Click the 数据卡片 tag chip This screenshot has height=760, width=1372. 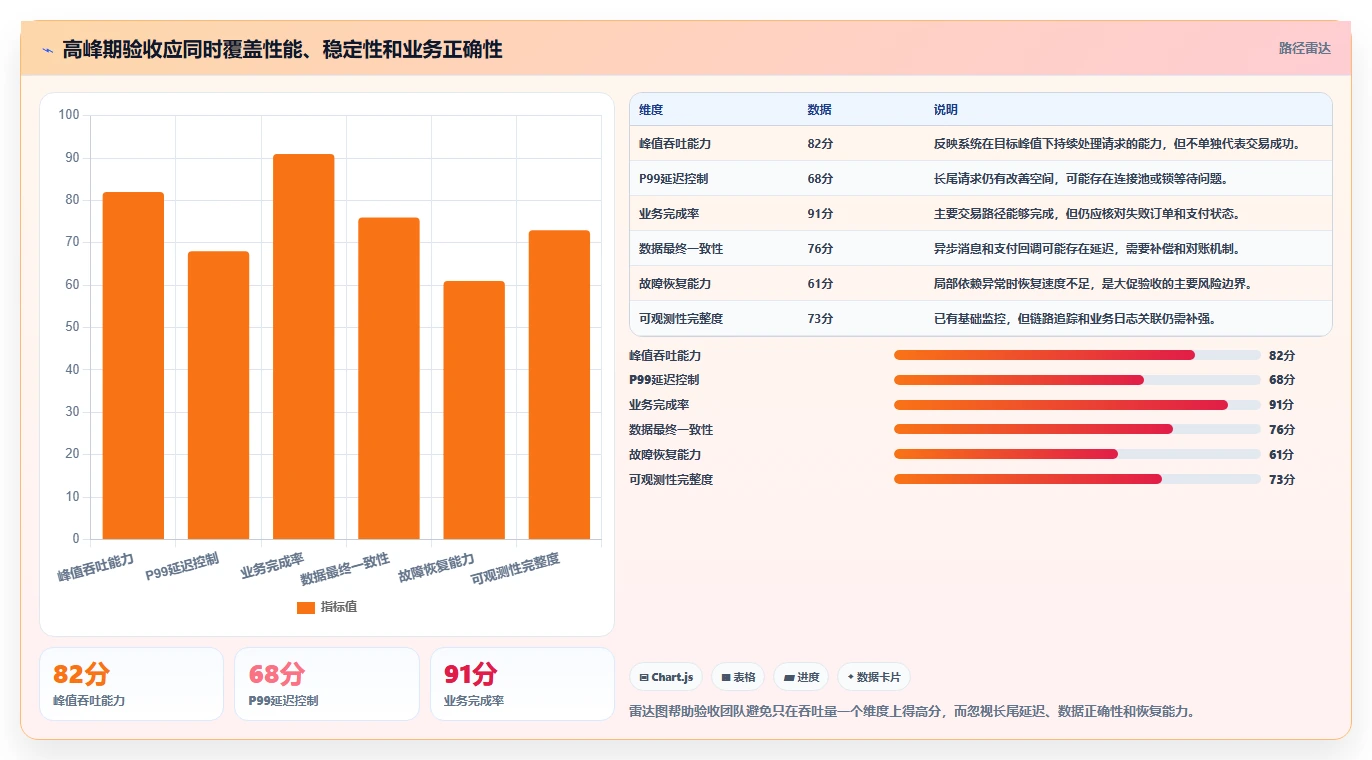click(874, 677)
